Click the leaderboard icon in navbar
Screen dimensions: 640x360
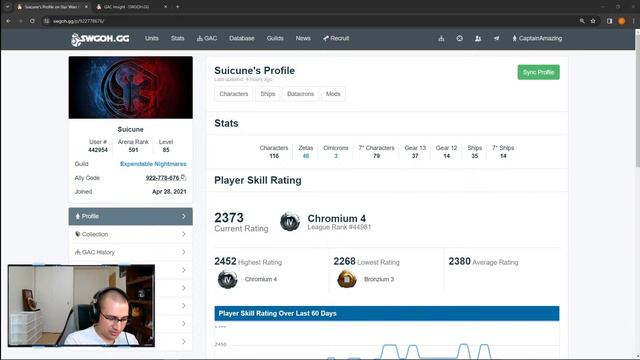point(441,38)
